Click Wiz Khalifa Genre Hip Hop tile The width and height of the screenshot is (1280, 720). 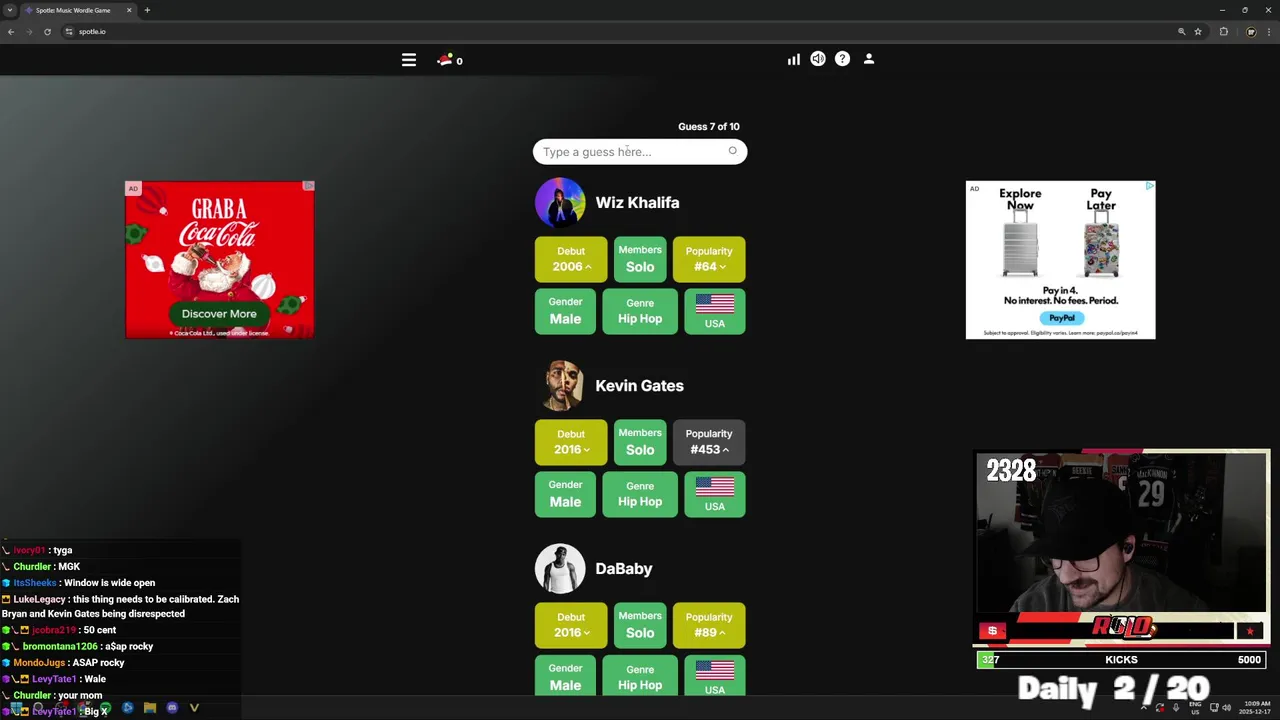click(x=640, y=311)
